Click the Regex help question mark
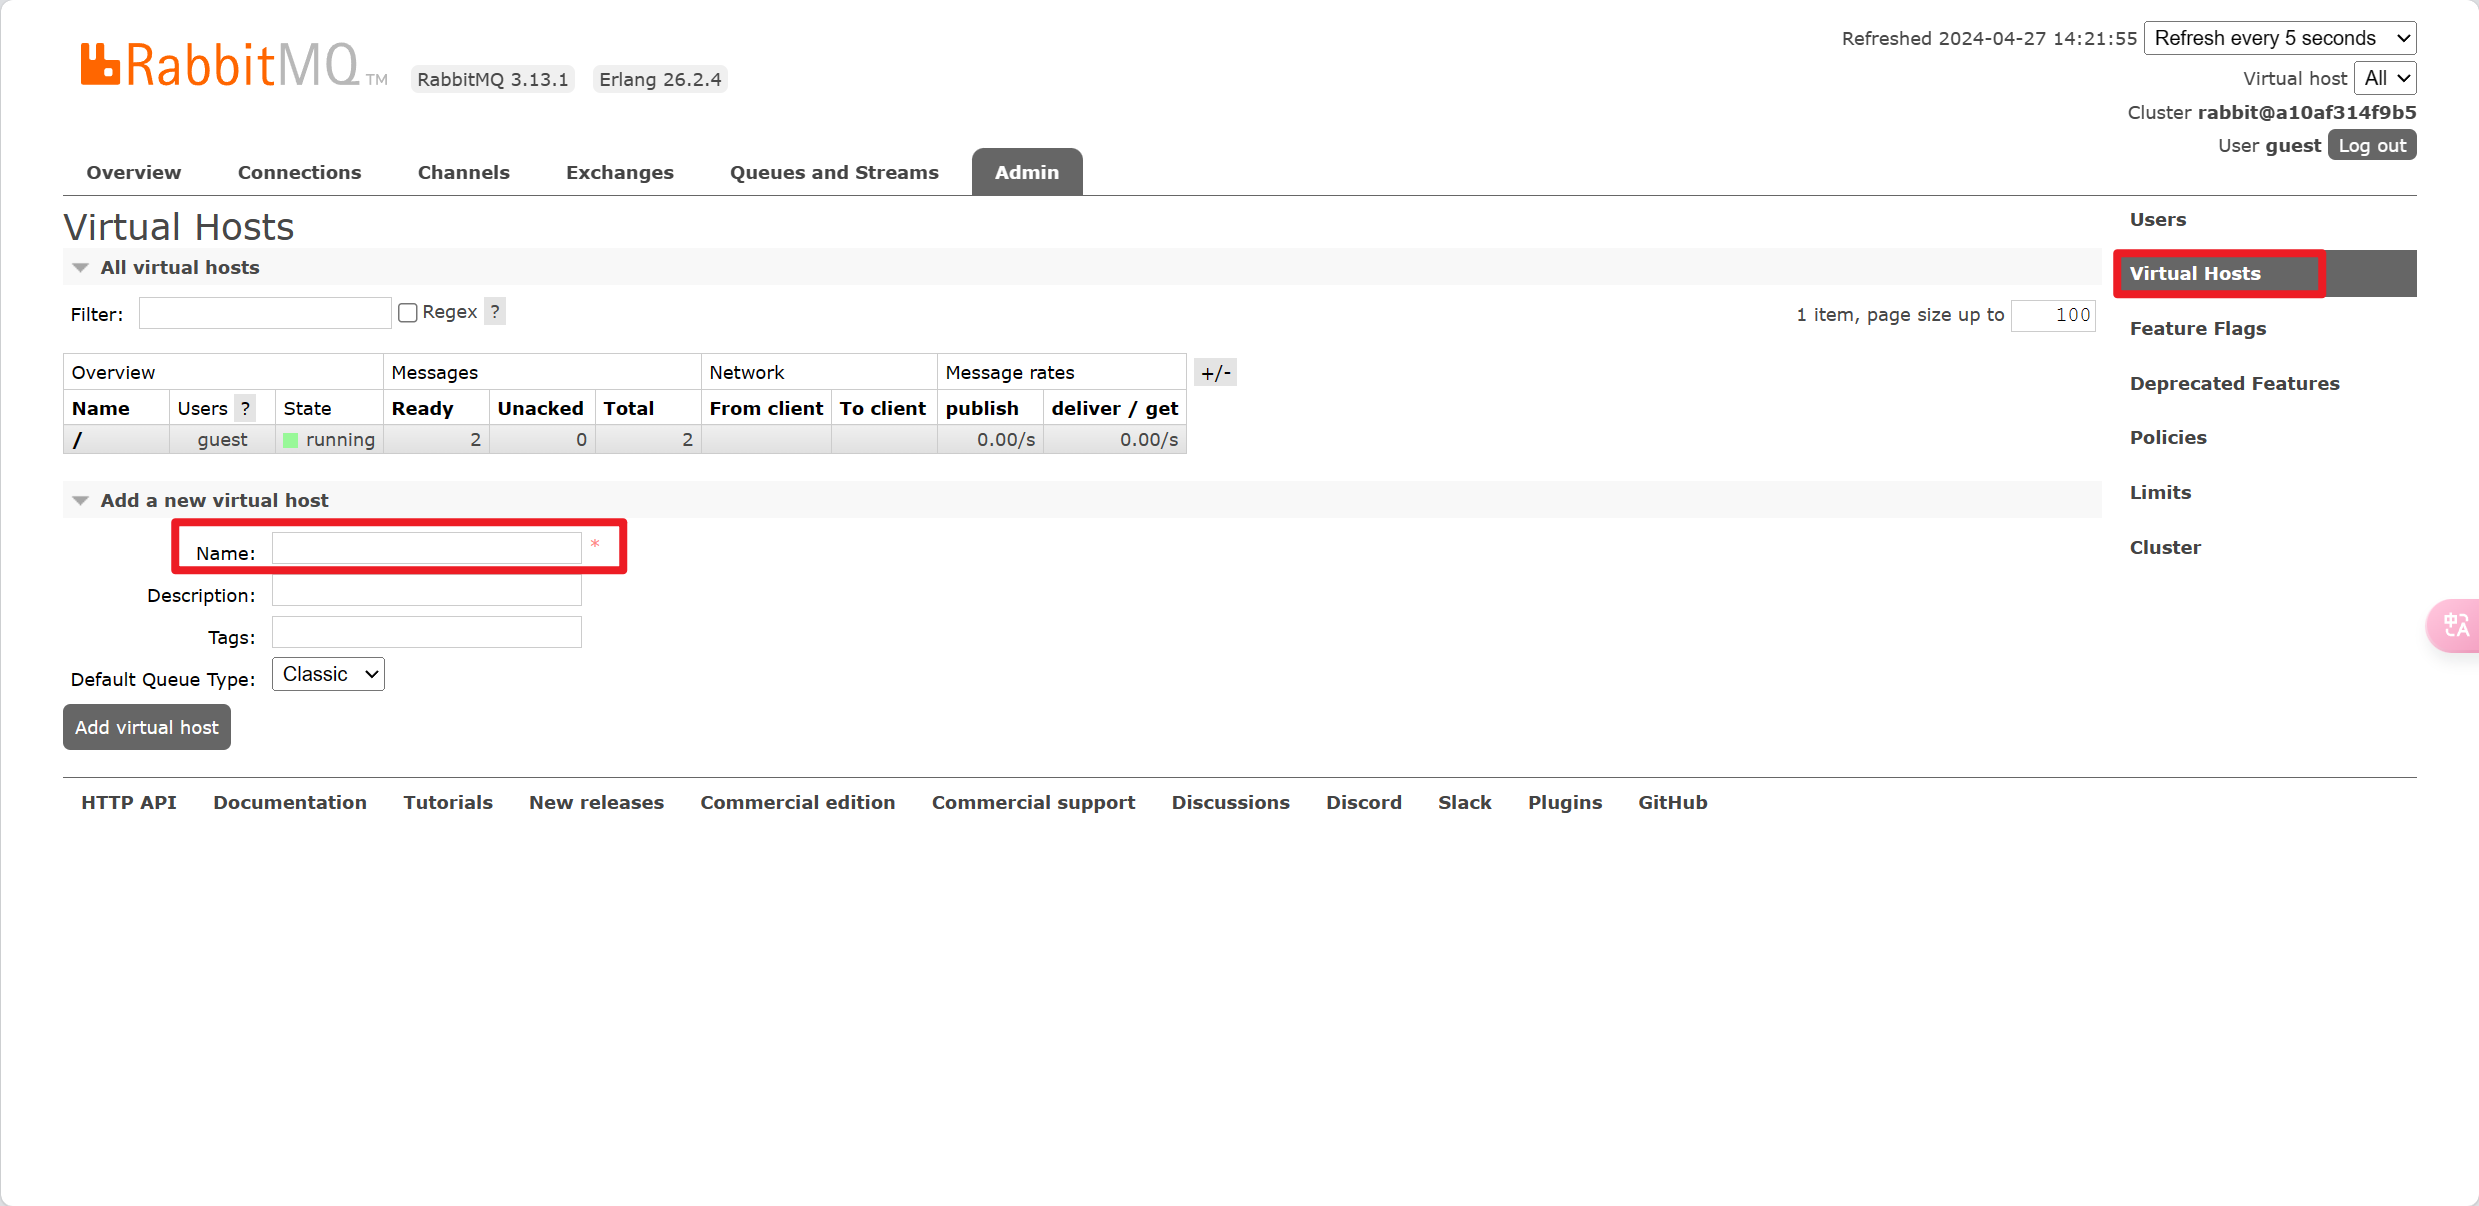Viewport: 2479px width, 1206px height. click(x=495, y=312)
